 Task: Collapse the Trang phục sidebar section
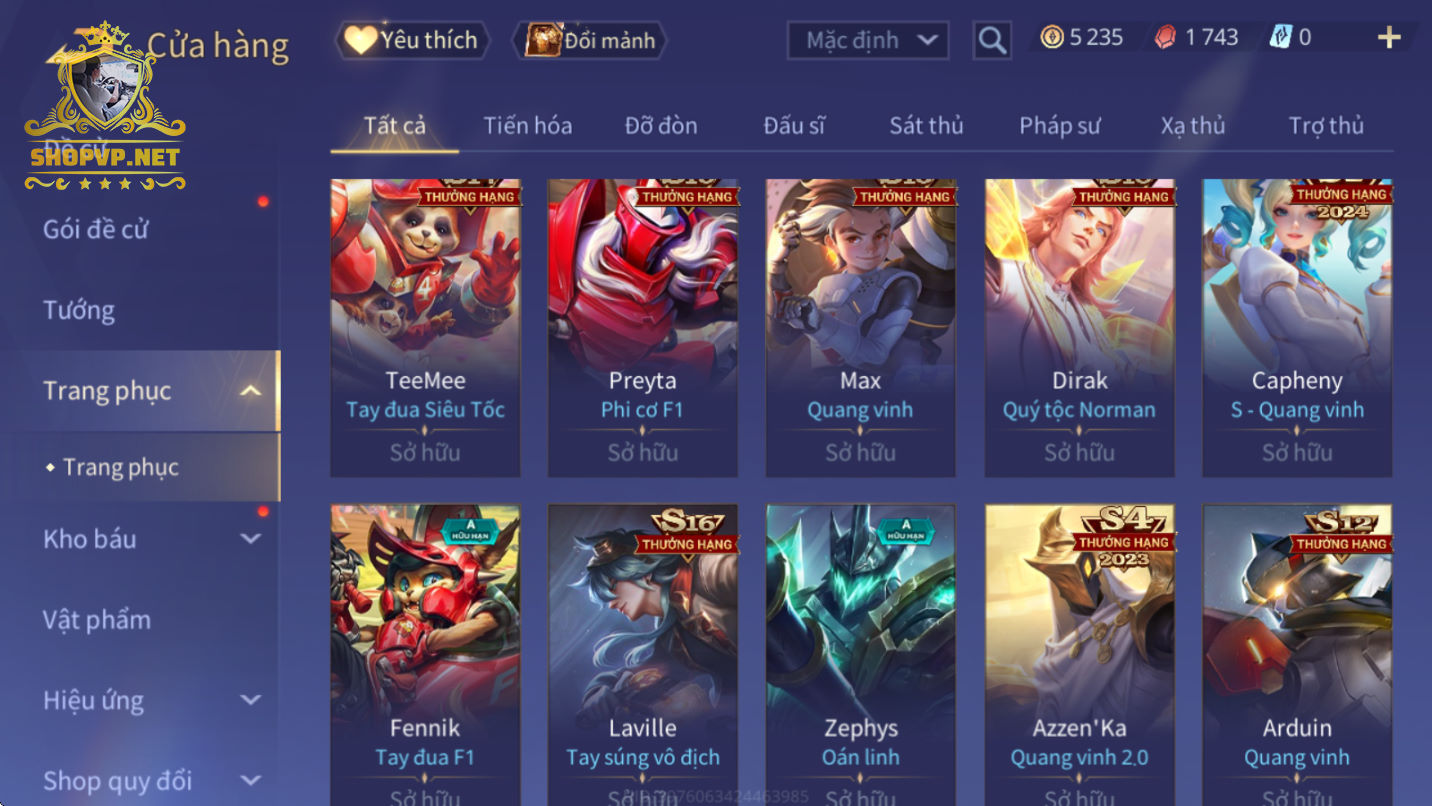click(x=251, y=391)
